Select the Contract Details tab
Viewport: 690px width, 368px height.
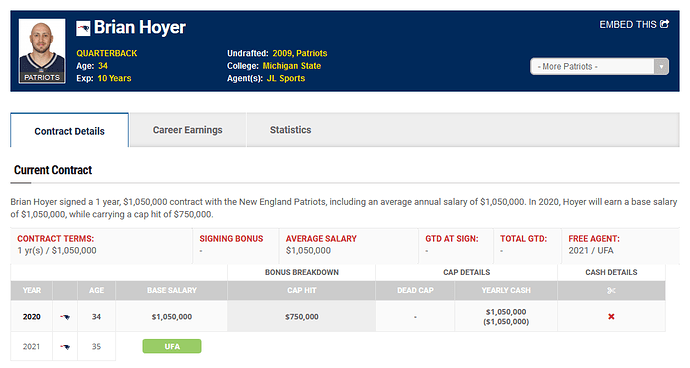70,131
